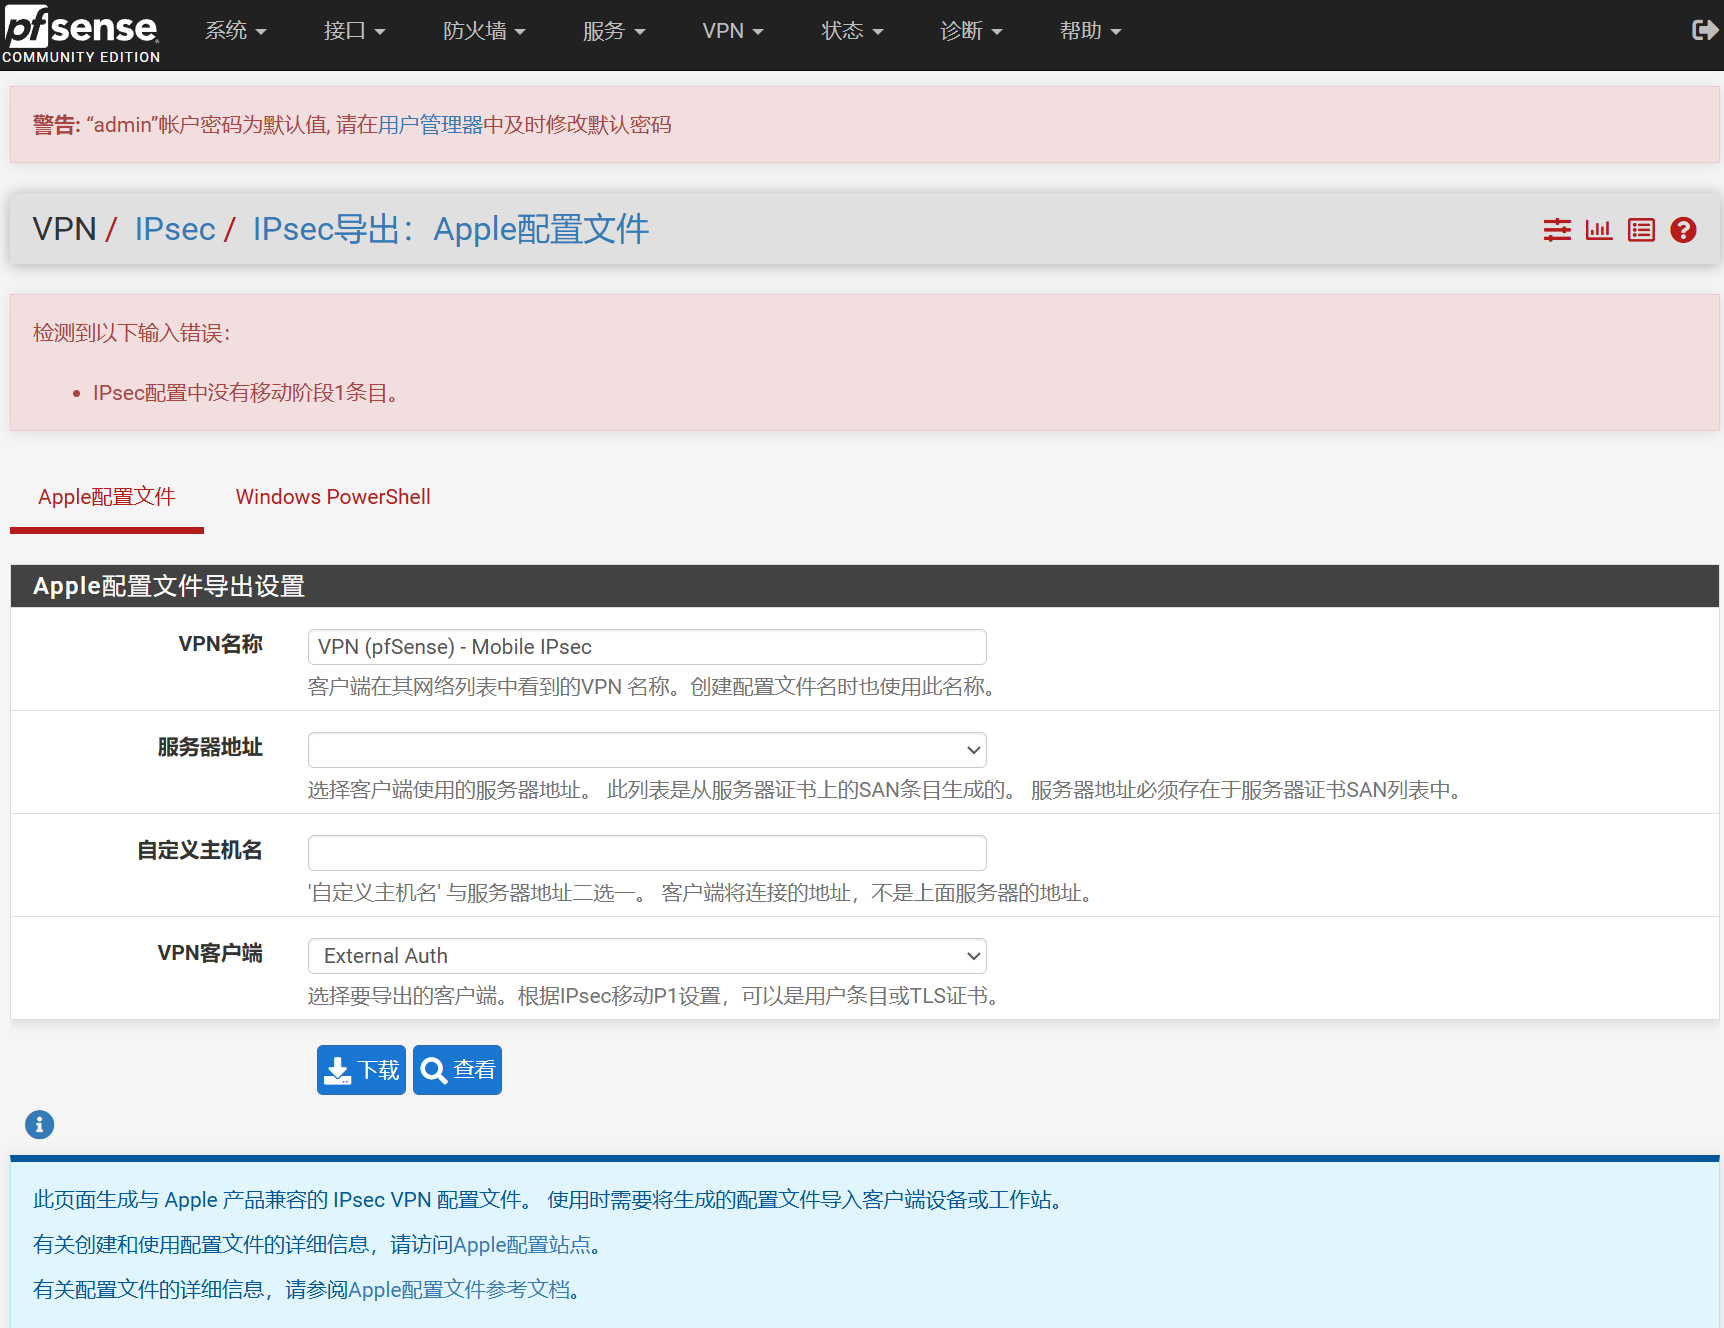This screenshot has height=1328, width=1724.
Task: Click the IPsec breadcrumb link
Action: coord(175,229)
